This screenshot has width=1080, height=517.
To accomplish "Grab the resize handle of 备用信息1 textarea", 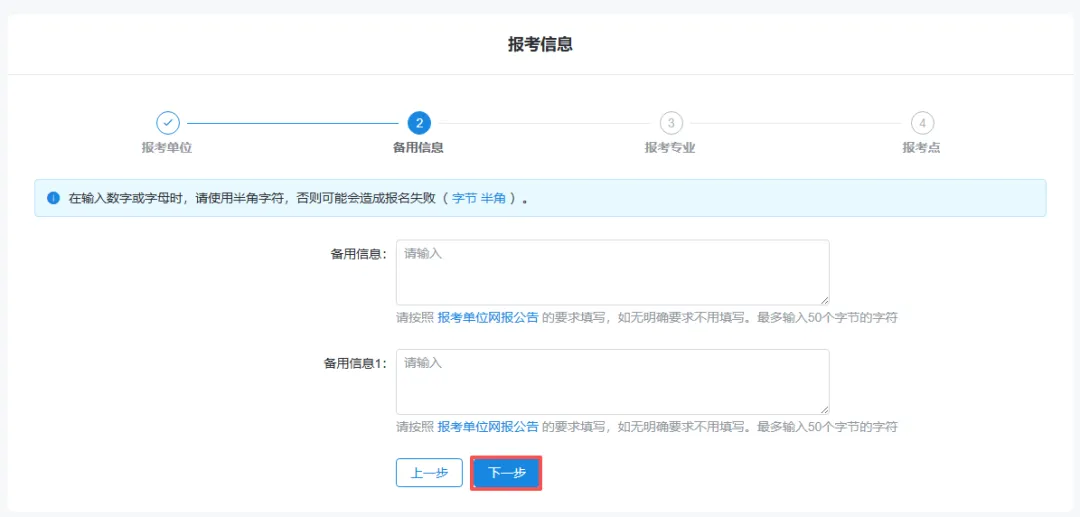I will (x=824, y=409).
